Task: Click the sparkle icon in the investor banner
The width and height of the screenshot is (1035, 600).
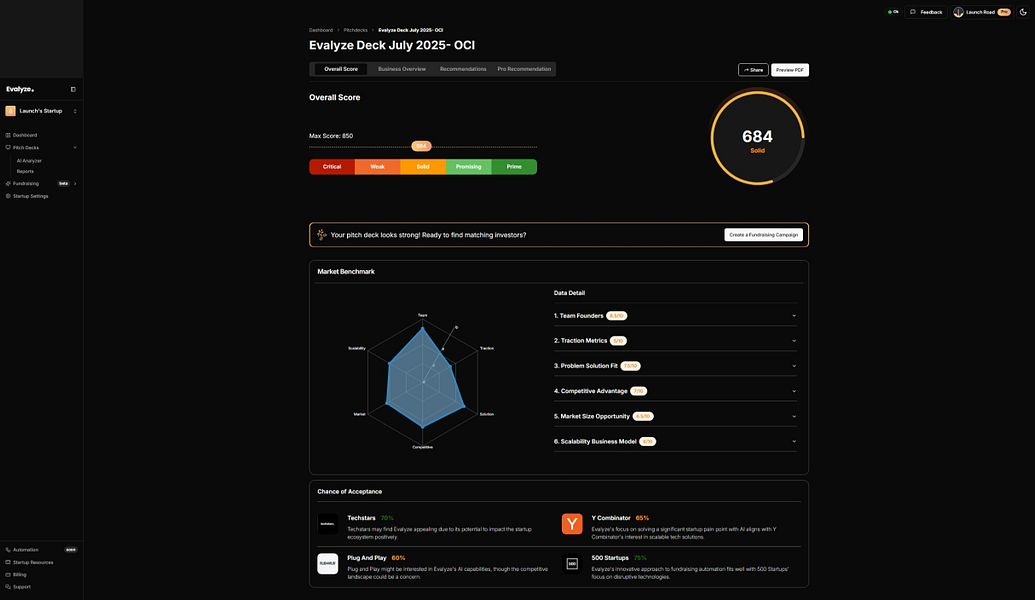Action: coord(321,234)
